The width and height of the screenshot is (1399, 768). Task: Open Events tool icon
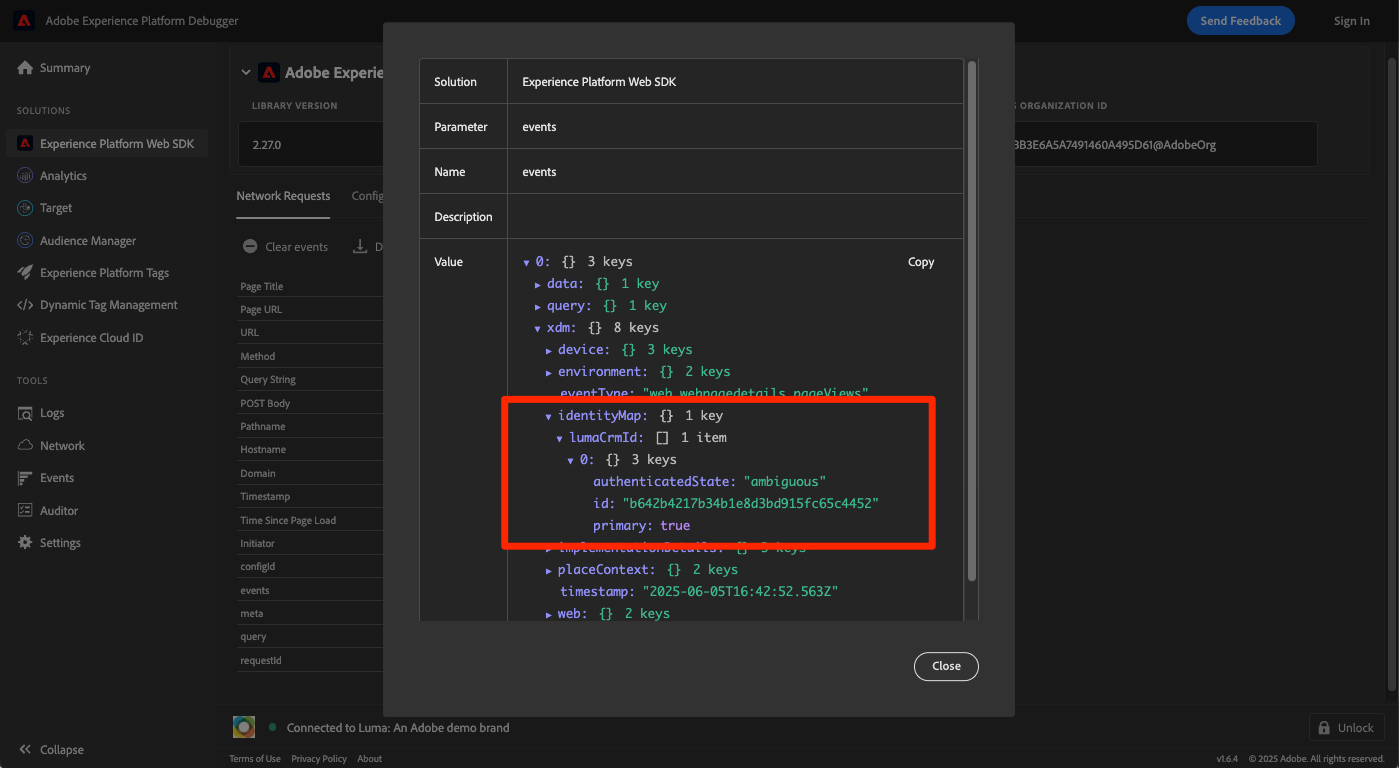[x=25, y=478]
